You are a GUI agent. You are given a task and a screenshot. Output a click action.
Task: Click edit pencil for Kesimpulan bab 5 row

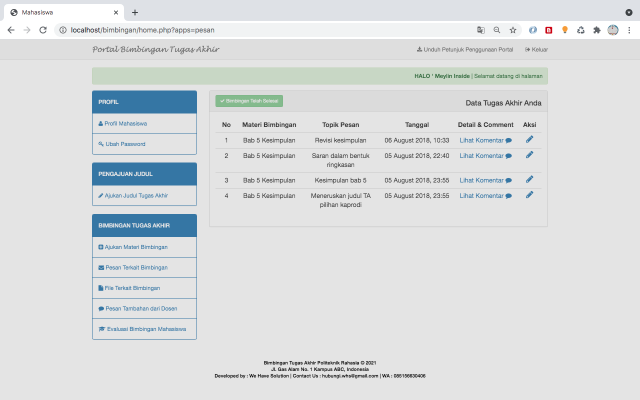pos(529,179)
